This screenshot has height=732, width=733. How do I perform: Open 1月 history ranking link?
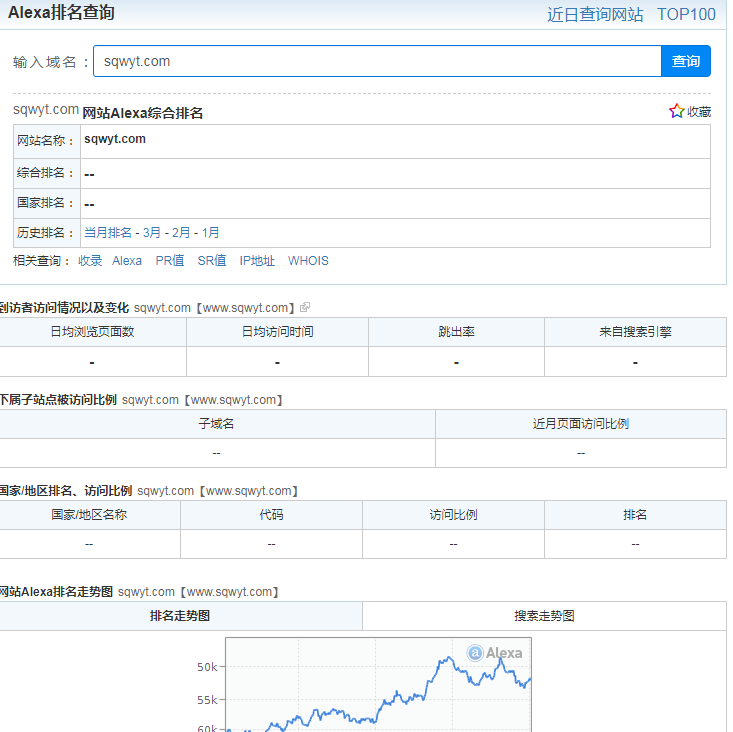tap(210, 232)
